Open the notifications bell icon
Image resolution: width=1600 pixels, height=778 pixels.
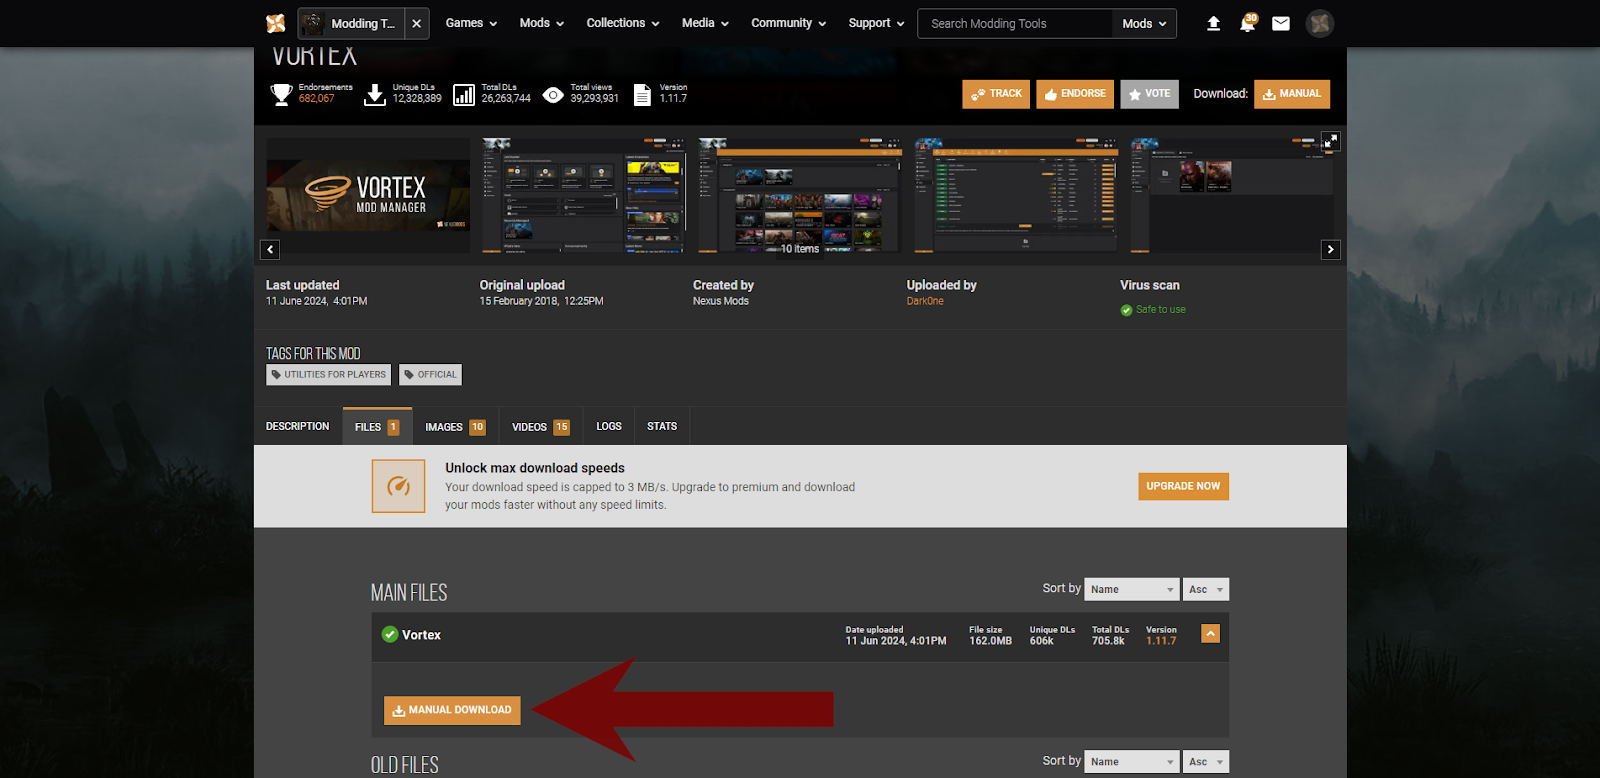pyautogui.click(x=1247, y=23)
